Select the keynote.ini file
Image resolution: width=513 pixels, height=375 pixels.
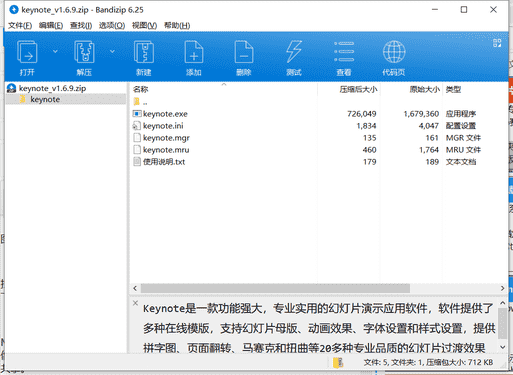click(x=163, y=126)
